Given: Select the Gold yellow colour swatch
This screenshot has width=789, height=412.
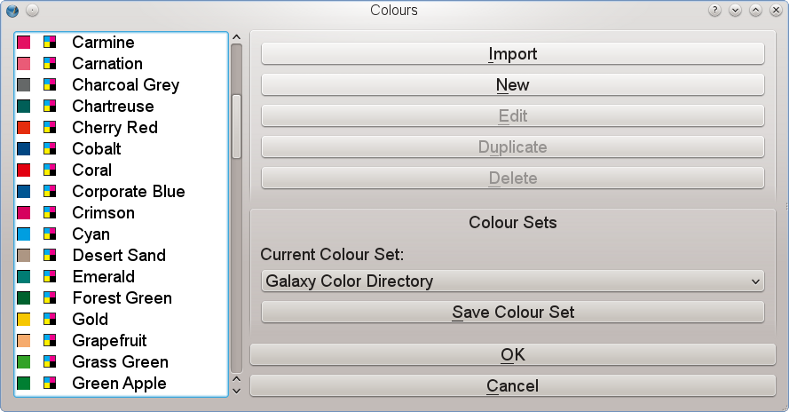Looking at the screenshot, I should tap(24, 319).
